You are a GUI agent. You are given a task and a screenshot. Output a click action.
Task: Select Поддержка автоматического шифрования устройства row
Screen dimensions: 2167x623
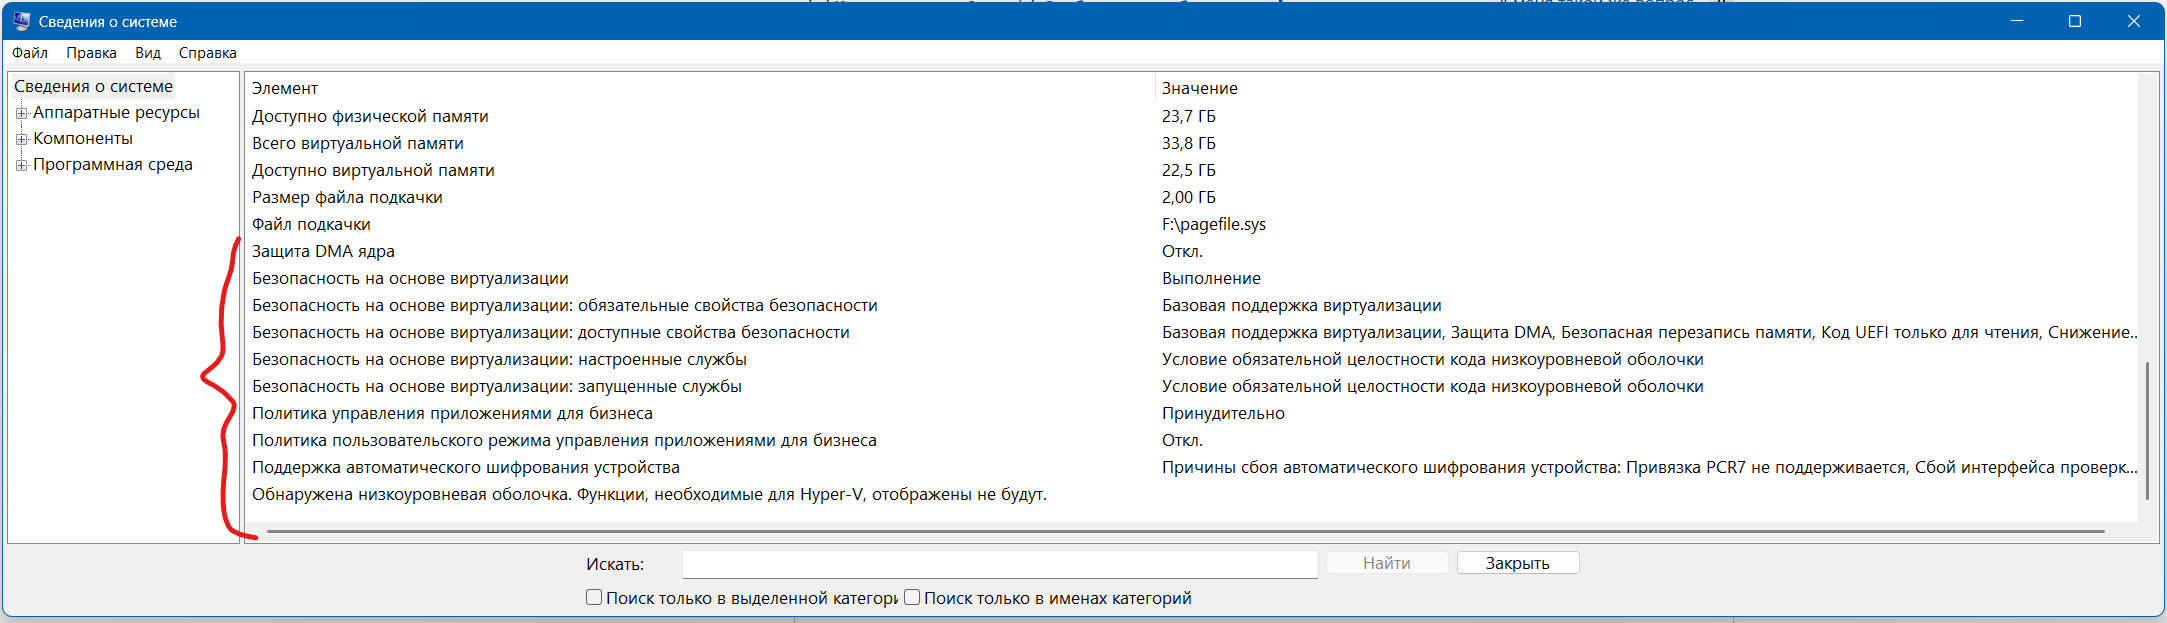click(x=1190, y=467)
